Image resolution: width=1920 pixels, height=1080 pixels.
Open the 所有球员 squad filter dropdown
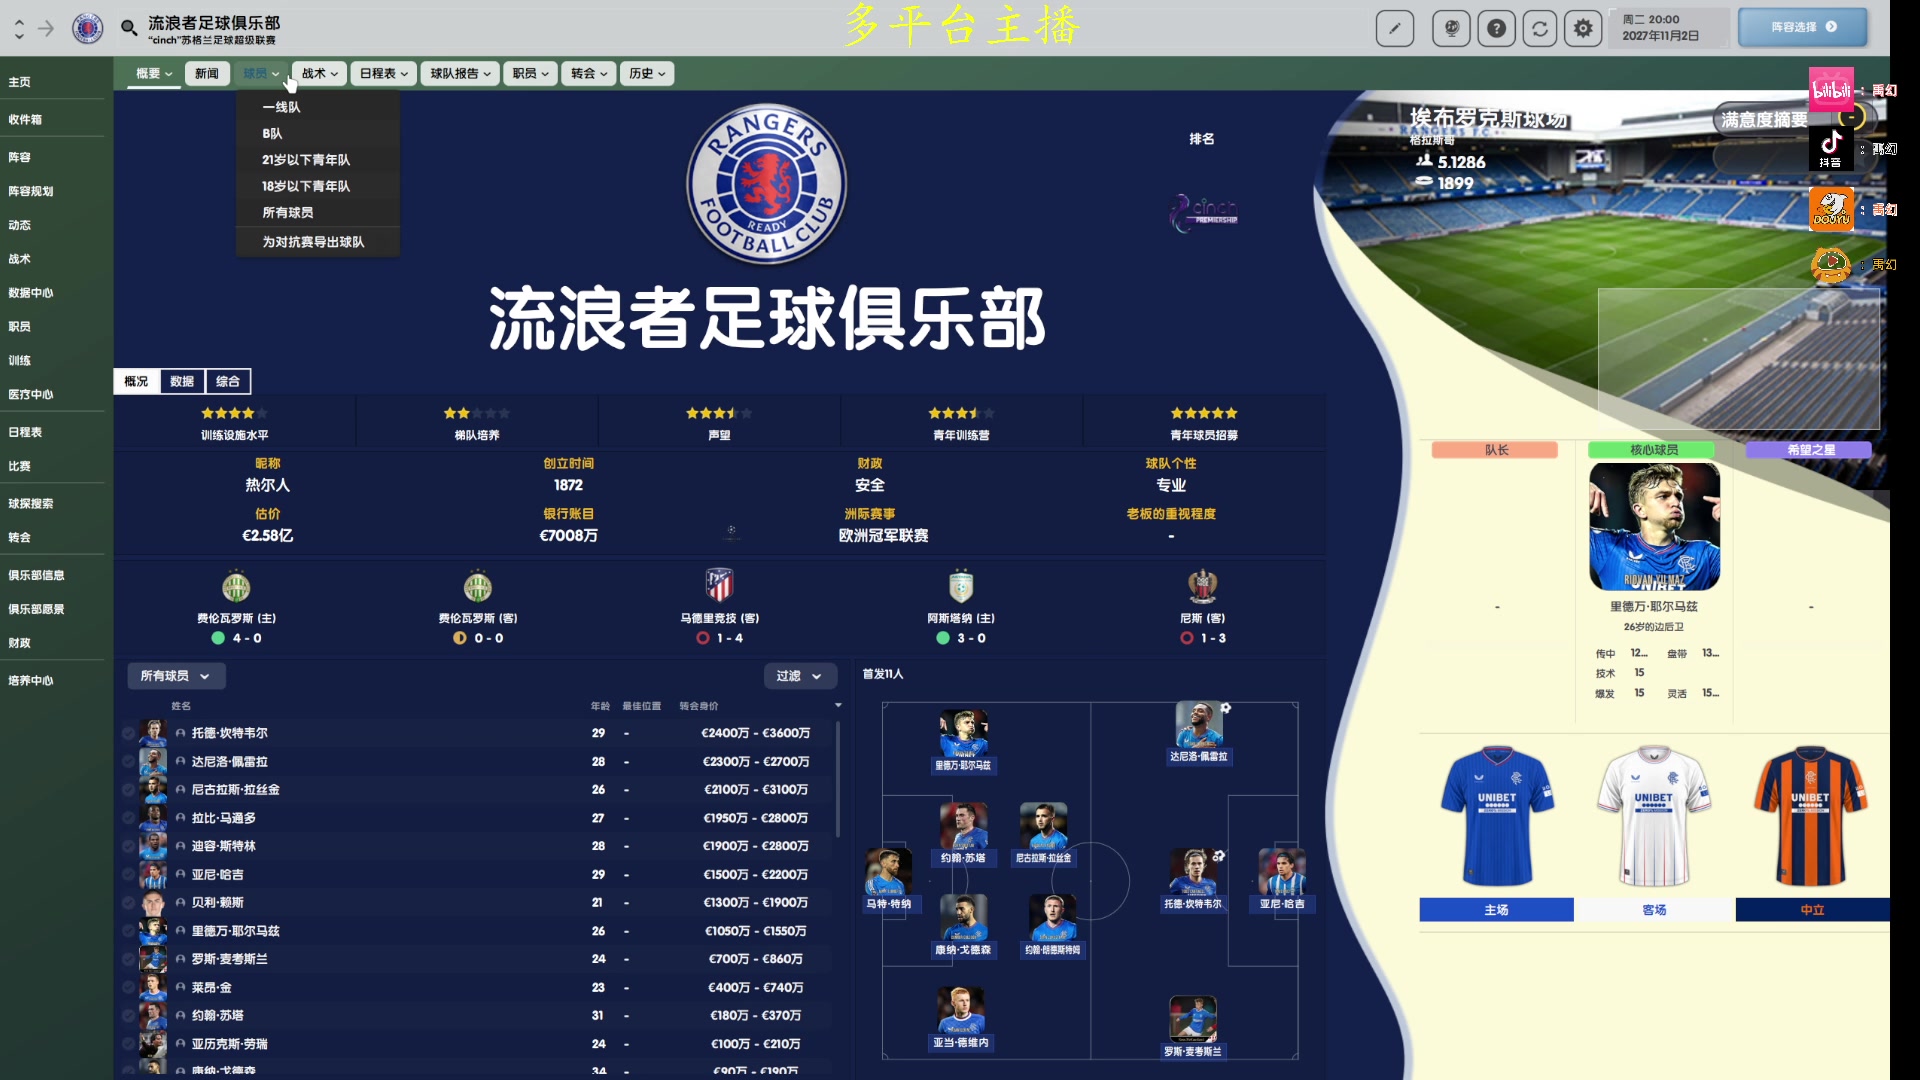pyautogui.click(x=175, y=675)
